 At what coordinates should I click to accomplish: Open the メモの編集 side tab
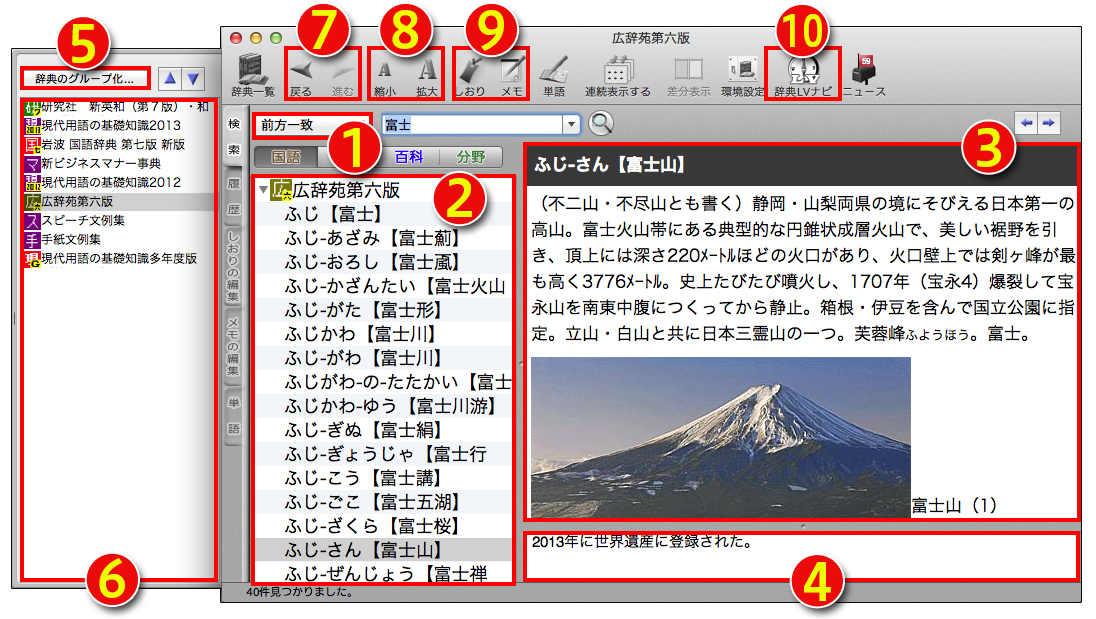234,347
